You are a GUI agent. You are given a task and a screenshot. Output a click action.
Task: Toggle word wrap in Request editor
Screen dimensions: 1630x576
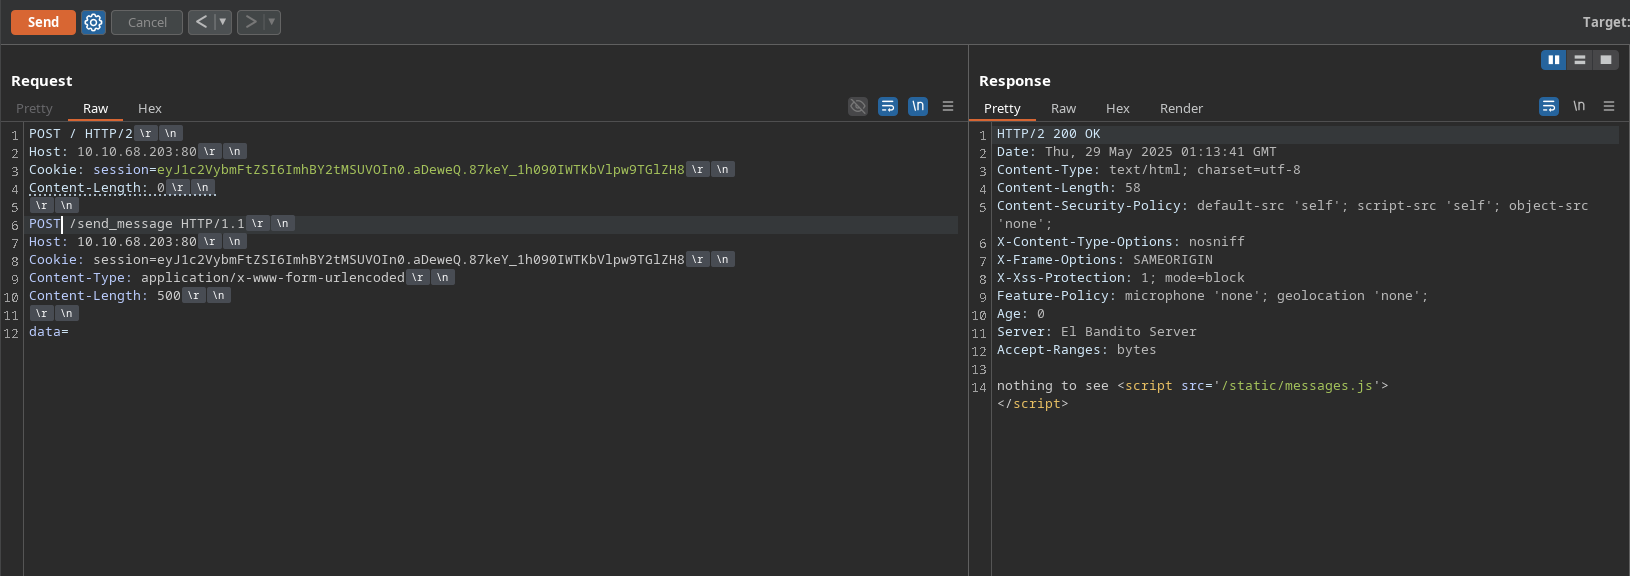(x=888, y=106)
